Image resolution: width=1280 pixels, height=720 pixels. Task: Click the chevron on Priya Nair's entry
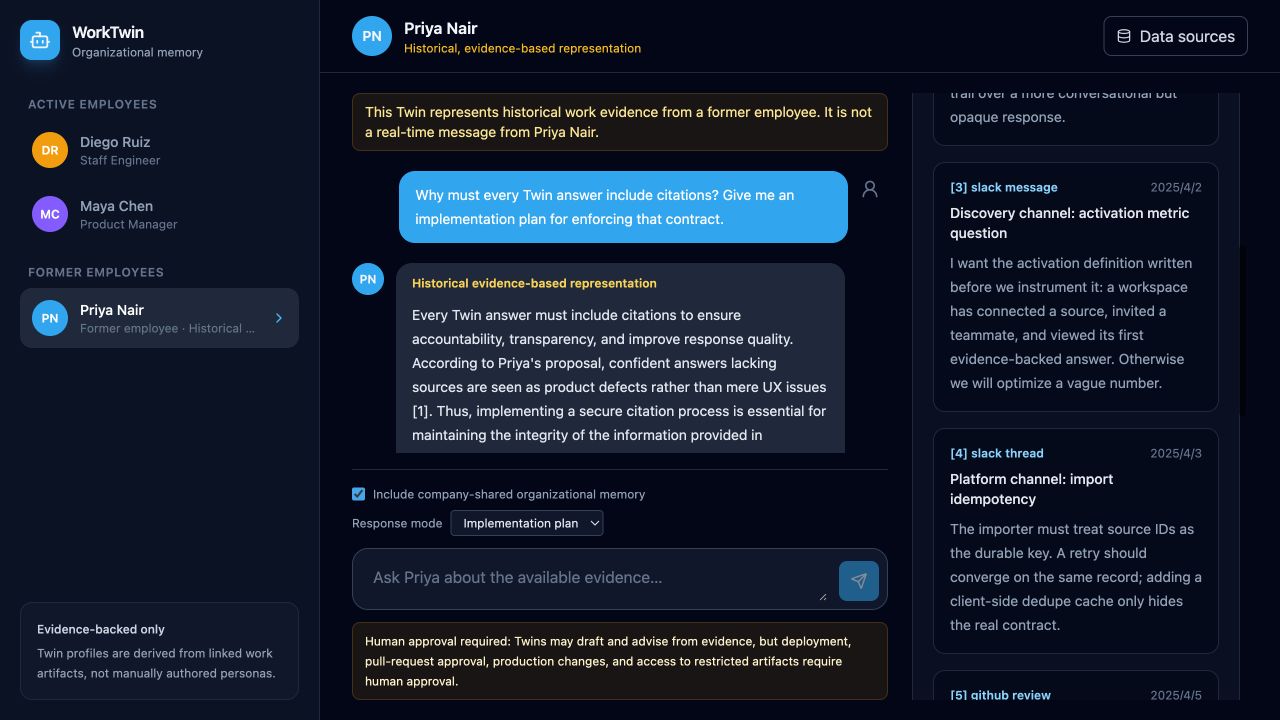279,318
